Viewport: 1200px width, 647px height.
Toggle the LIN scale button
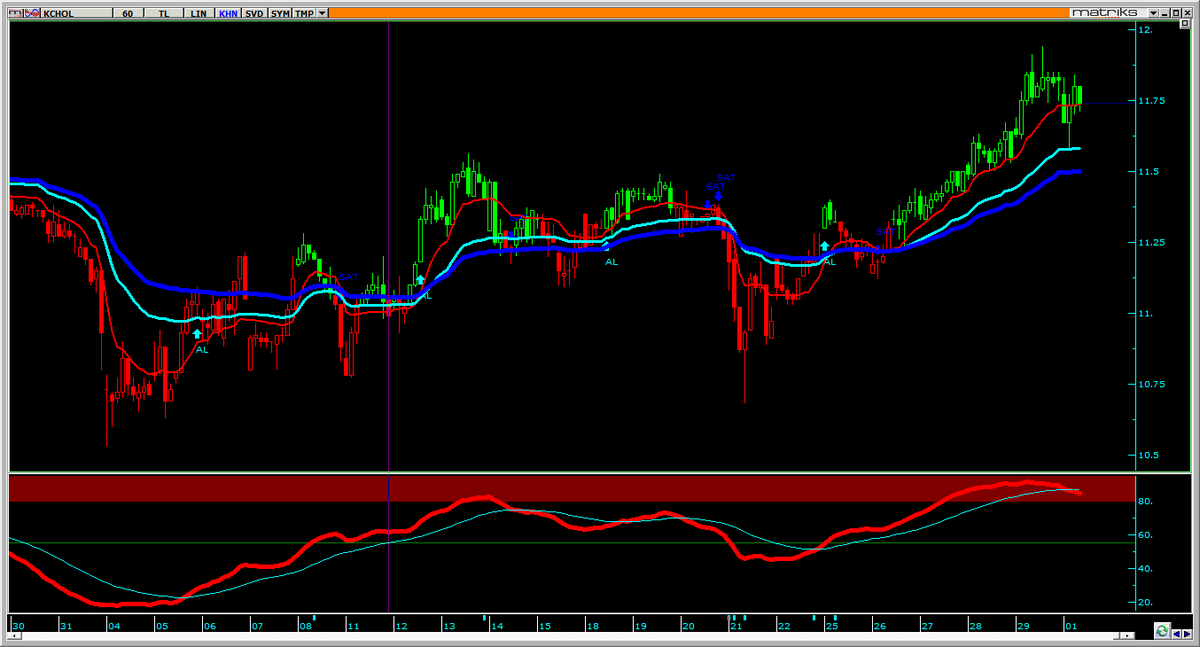click(198, 14)
